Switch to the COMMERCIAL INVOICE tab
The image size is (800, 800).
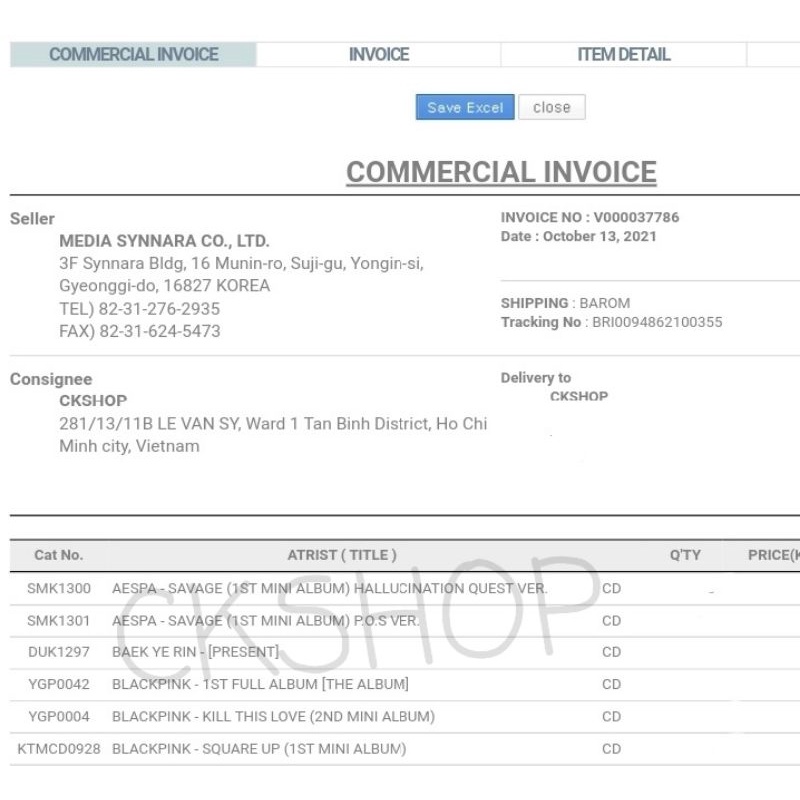click(133, 55)
